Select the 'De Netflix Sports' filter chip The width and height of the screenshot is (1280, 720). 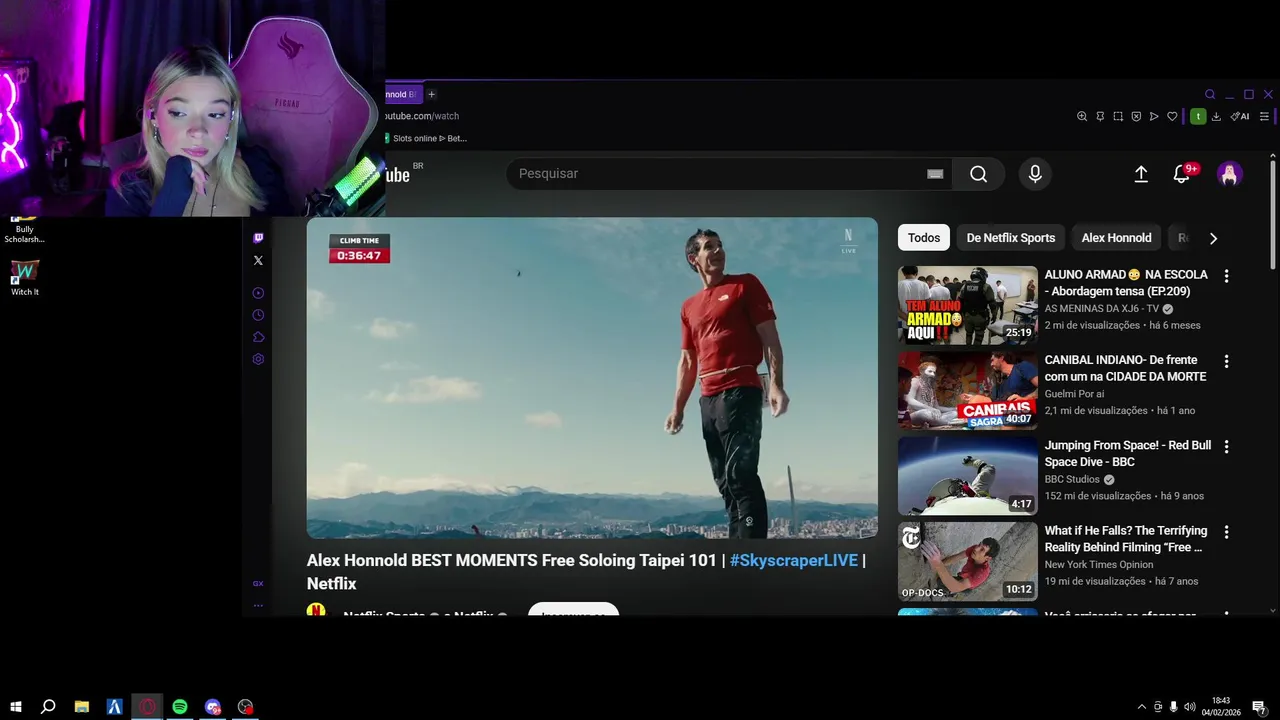coord(1010,238)
